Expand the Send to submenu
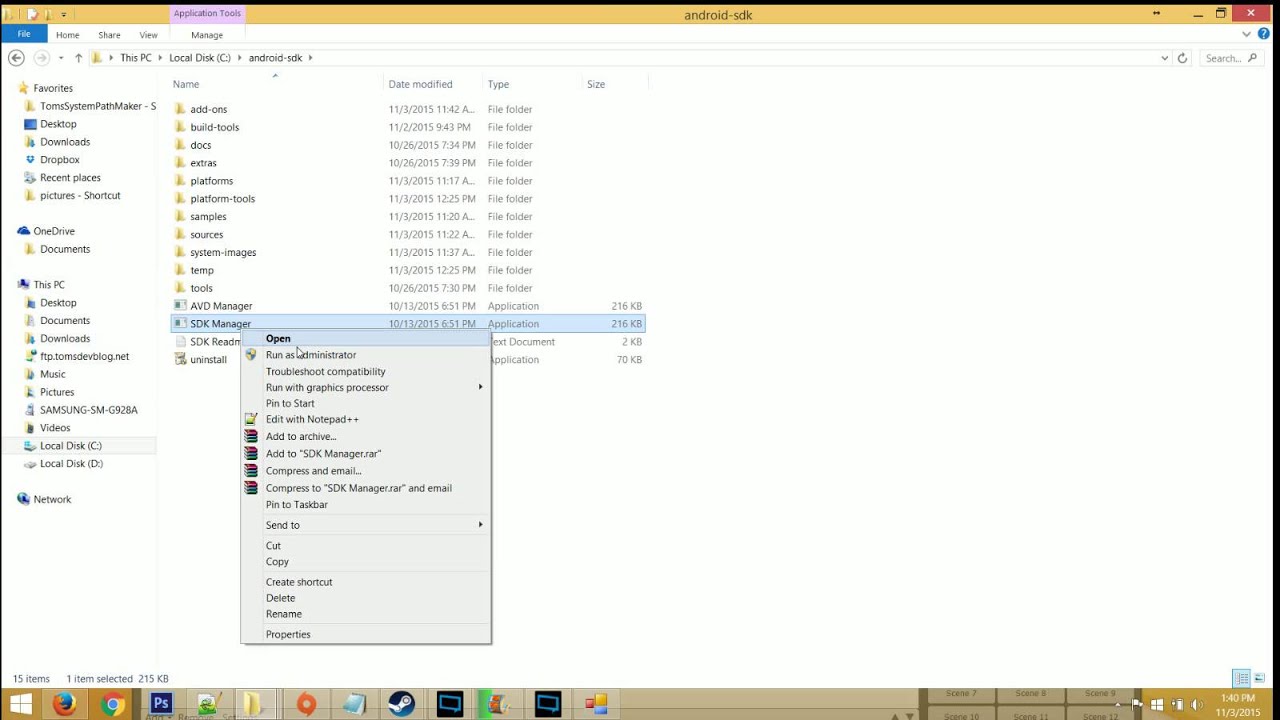 point(366,525)
